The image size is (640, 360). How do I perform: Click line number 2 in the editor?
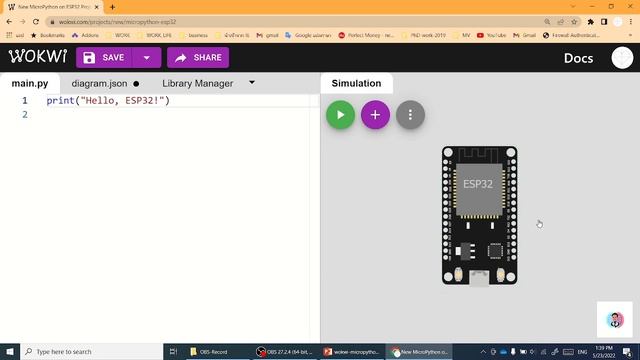25,115
